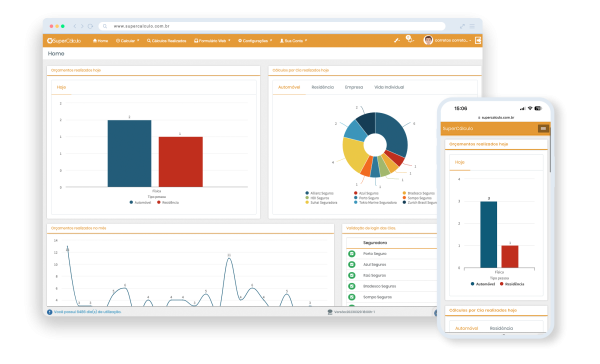Click the info icon in the desktop footer
The height and width of the screenshot is (364, 600).
(x=50, y=312)
